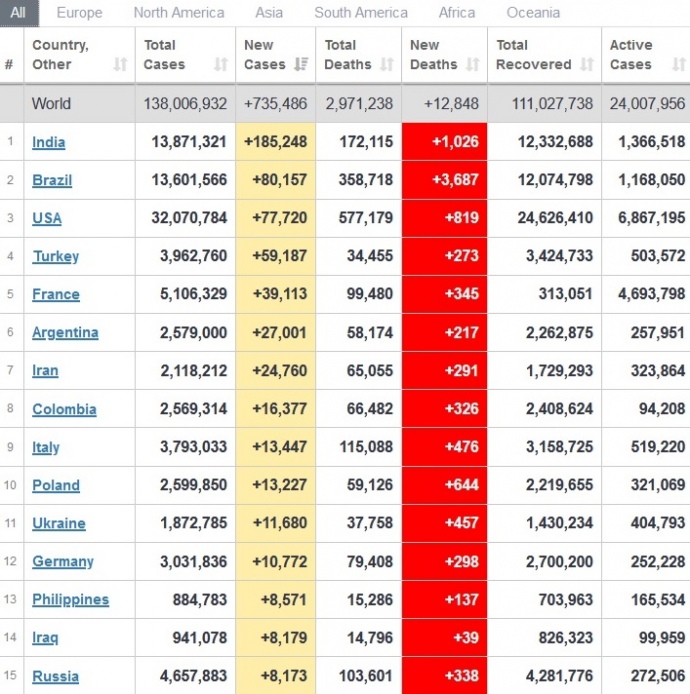Switch to the Oceania tab

tap(533, 13)
